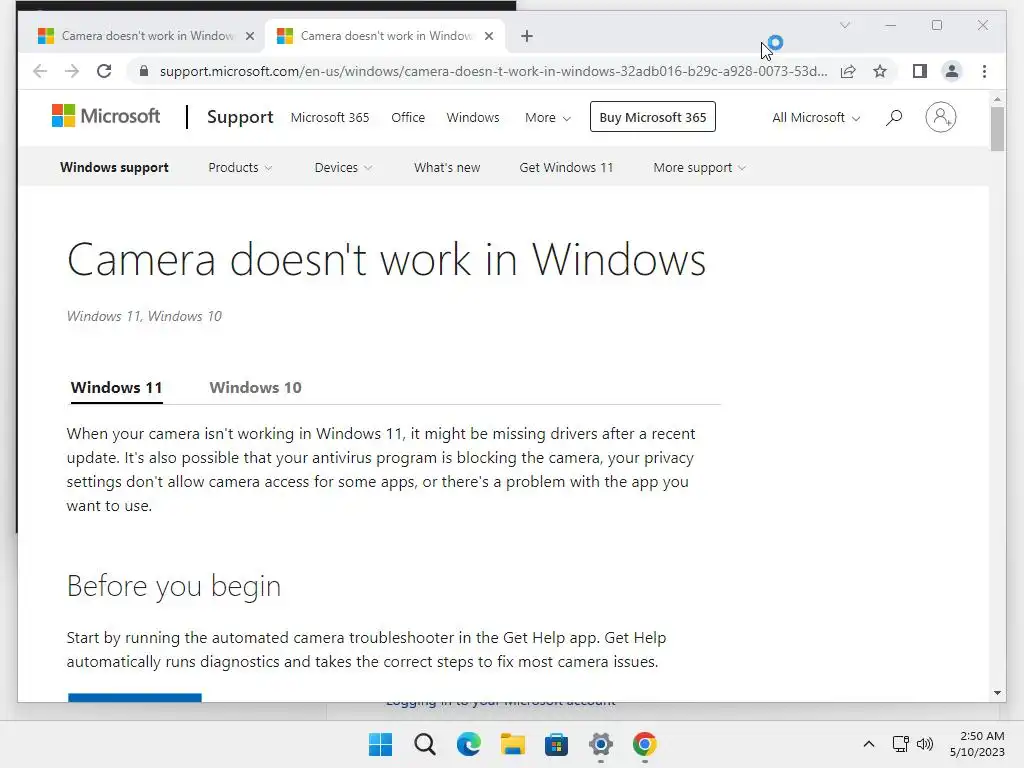Open the Microsoft site search magnifier

point(893,118)
